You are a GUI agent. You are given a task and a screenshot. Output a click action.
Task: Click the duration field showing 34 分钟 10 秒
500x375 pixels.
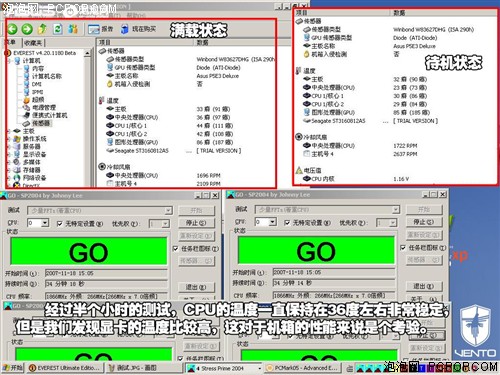(x=106, y=284)
